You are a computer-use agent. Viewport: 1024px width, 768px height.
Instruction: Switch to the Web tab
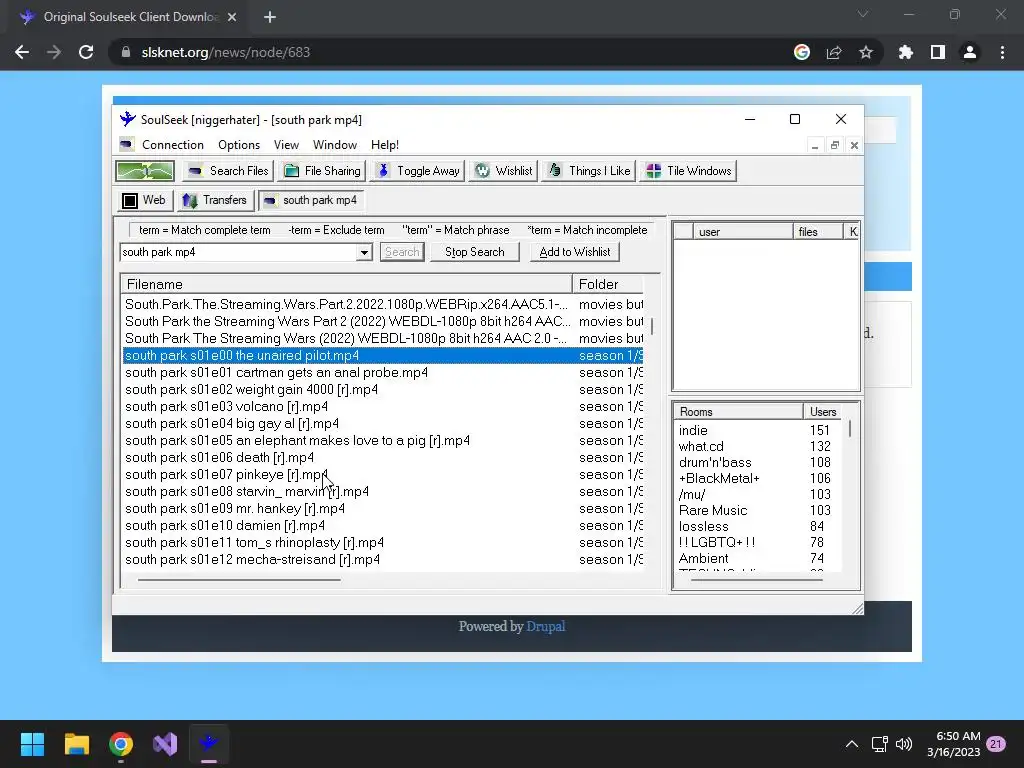(145, 200)
